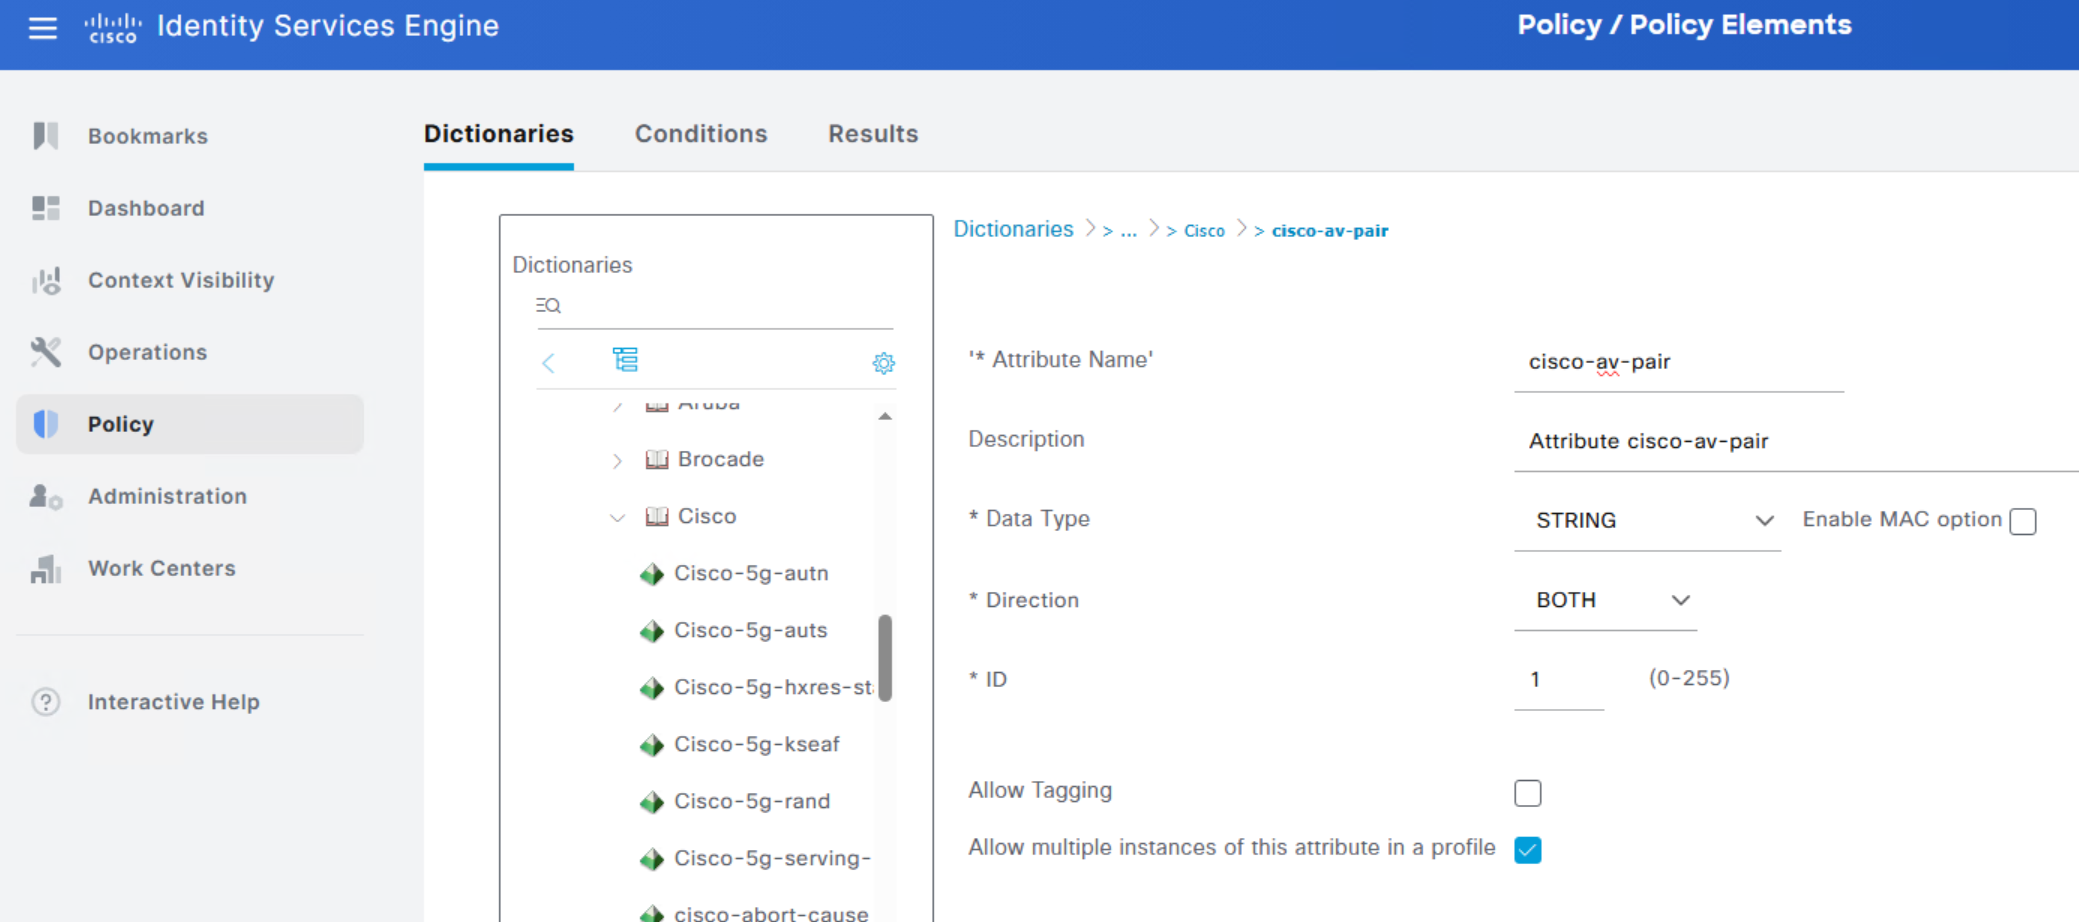Switch to the Results tab
The height and width of the screenshot is (922, 2079).
tap(872, 133)
